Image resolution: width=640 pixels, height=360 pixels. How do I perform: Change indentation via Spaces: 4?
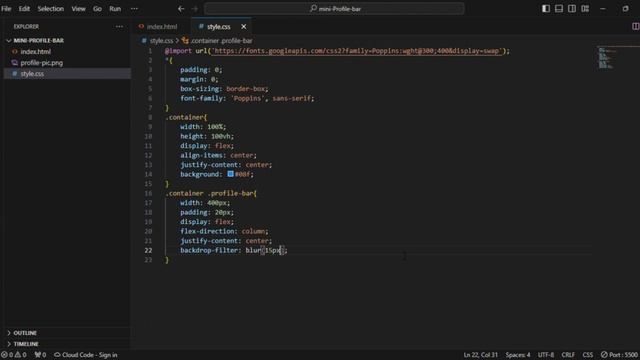518,355
